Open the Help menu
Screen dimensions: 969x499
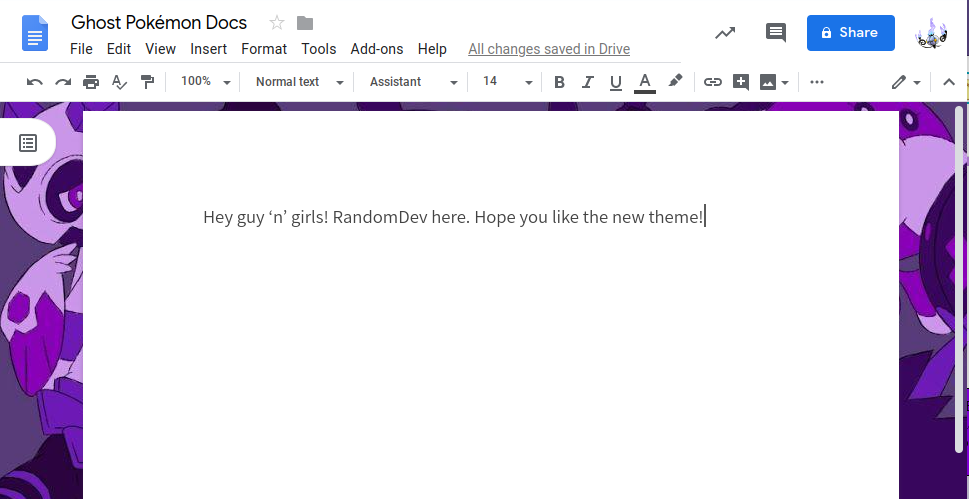[x=432, y=49]
